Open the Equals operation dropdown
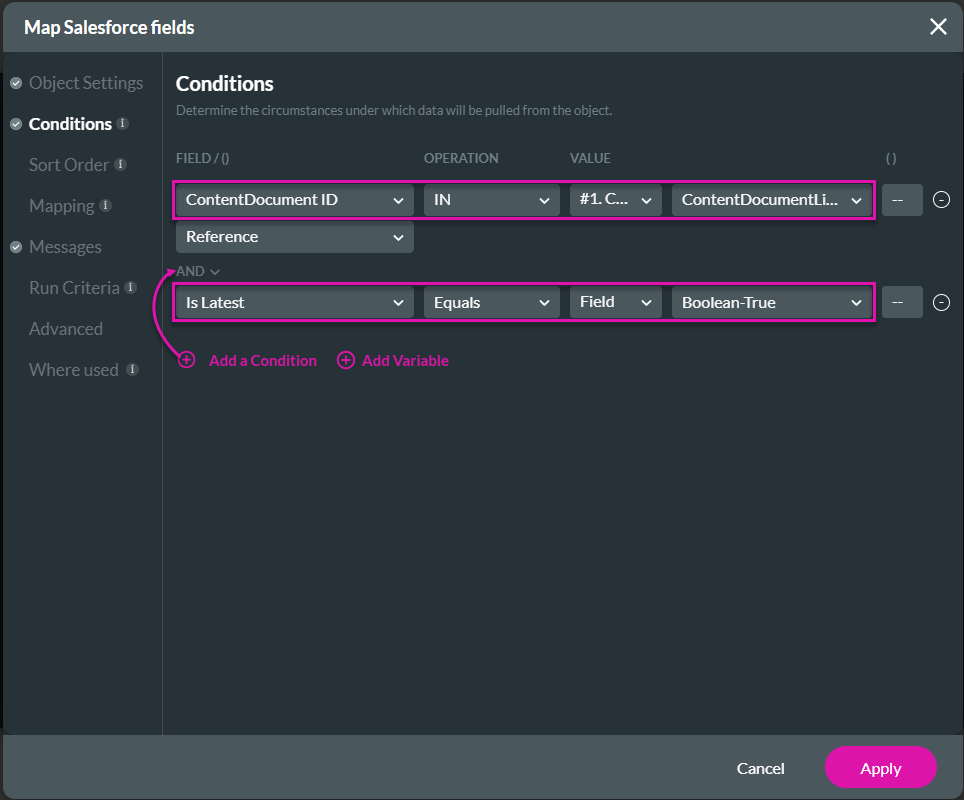This screenshot has width=964, height=800. point(491,303)
